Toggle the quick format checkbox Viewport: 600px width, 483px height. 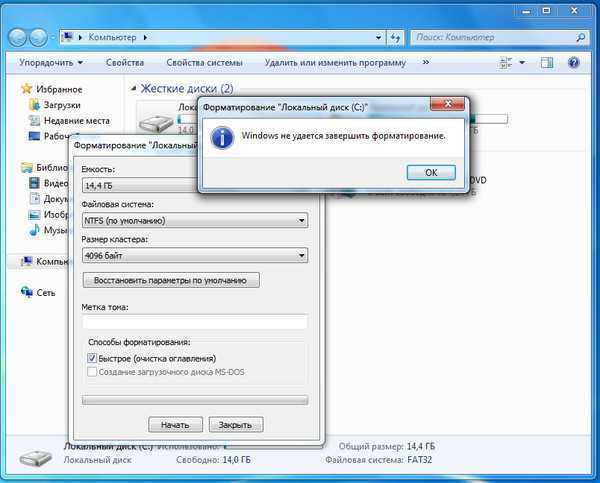tap(92, 358)
